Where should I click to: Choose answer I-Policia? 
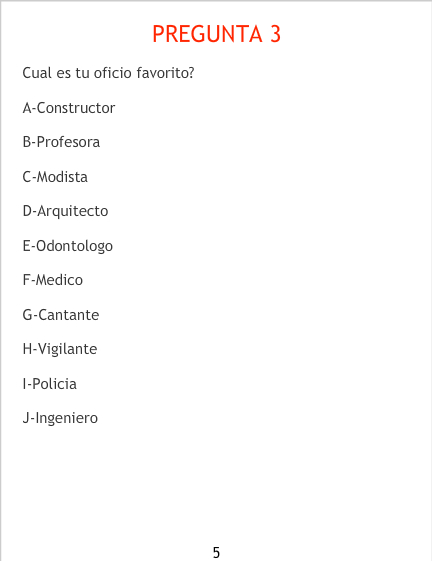(49, 384)
